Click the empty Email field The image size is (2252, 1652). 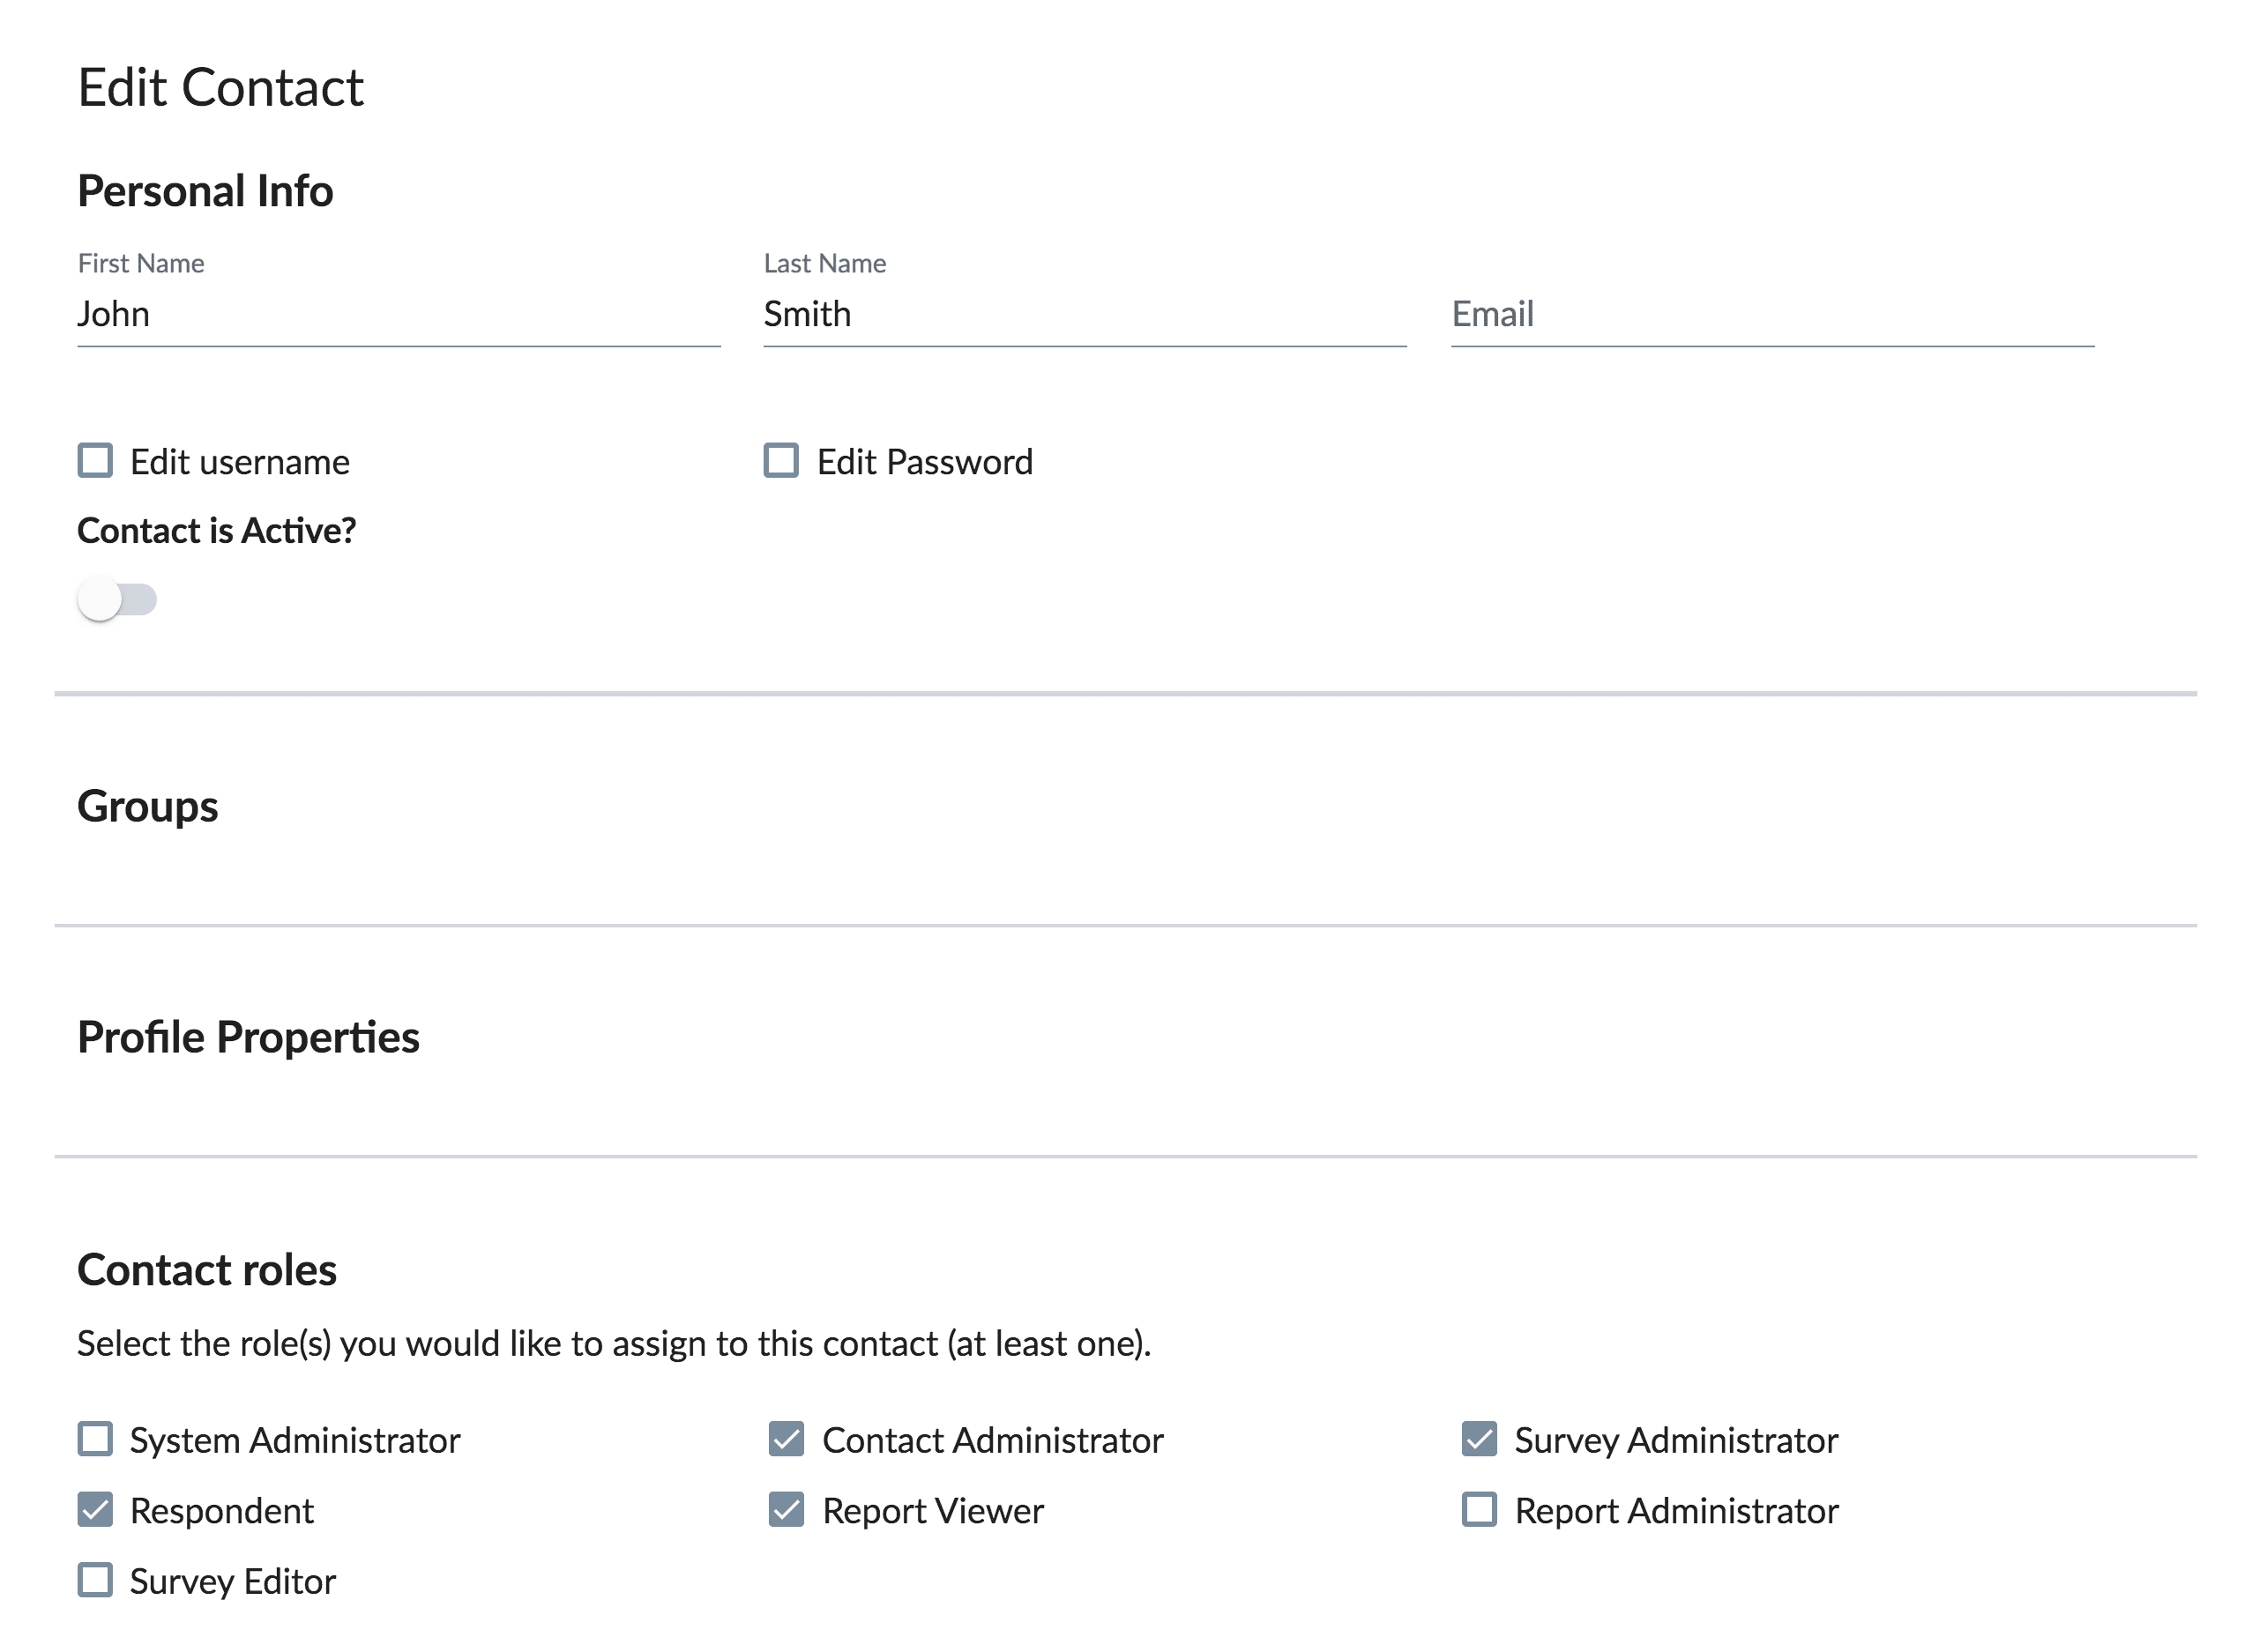click(1772, 314)
